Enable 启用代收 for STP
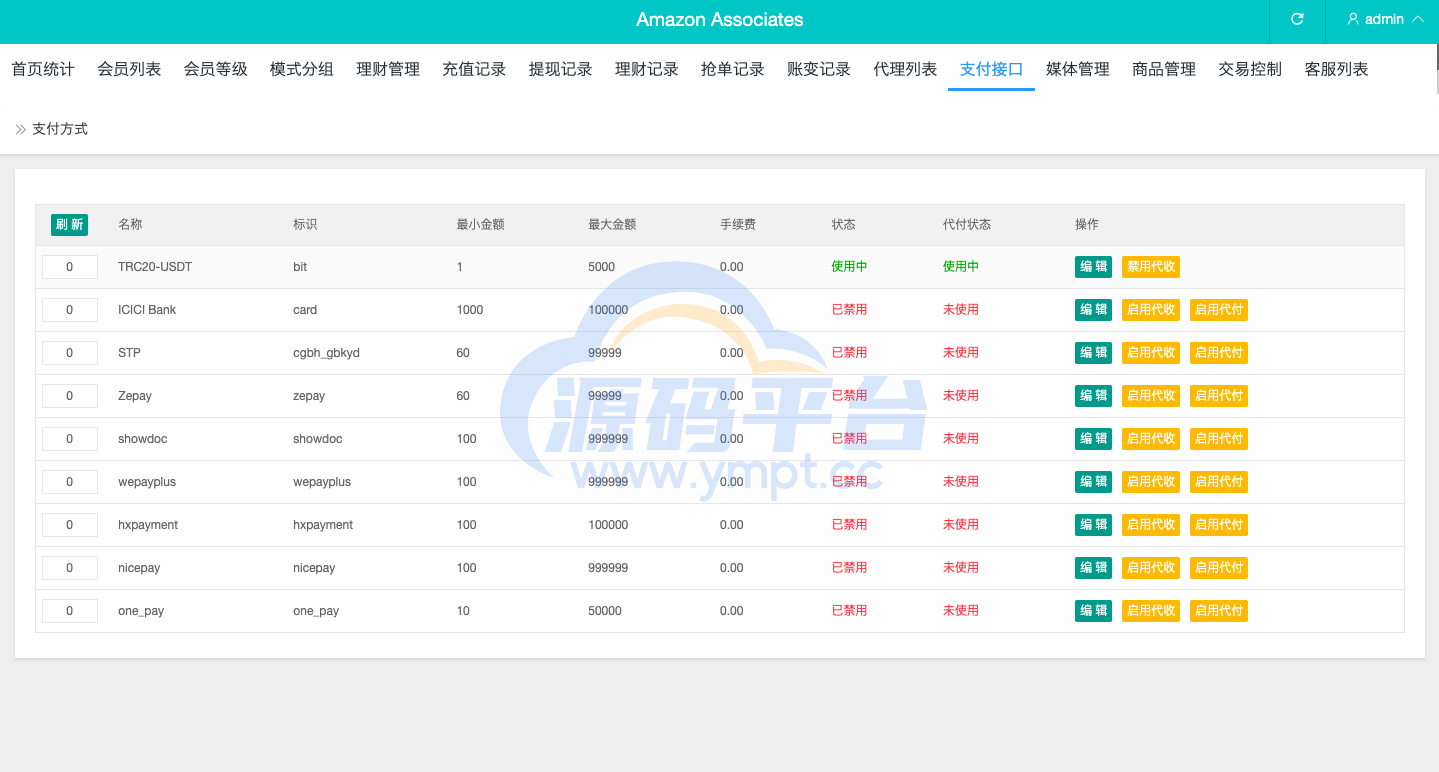Screen dimensions: 1439x772 (x=1151, y=353)
